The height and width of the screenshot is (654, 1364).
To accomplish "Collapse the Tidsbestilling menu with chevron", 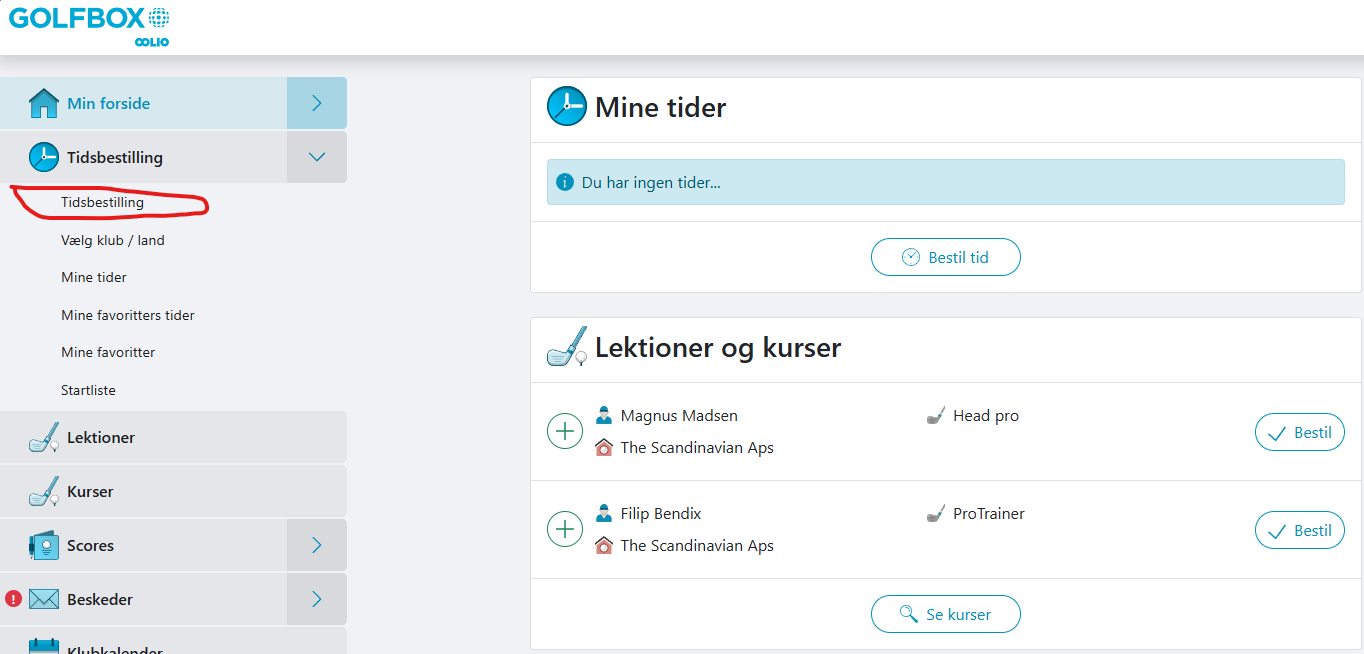I will pyautogui.click(x=317, y=157).
